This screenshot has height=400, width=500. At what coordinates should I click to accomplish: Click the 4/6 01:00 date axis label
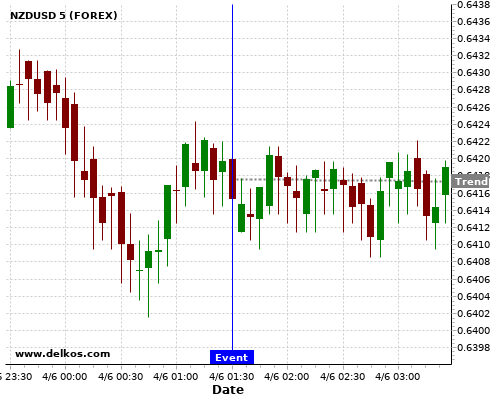pyautogui.click(x=176, y=377)
